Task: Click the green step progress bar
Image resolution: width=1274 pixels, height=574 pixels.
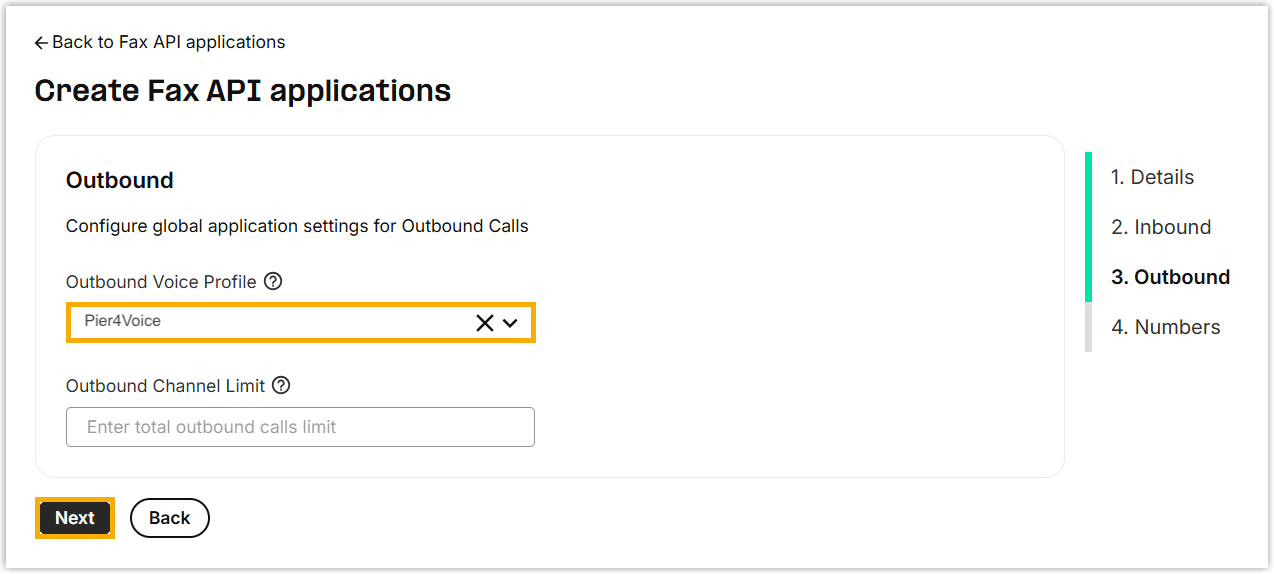Action: click(1088, 226)
